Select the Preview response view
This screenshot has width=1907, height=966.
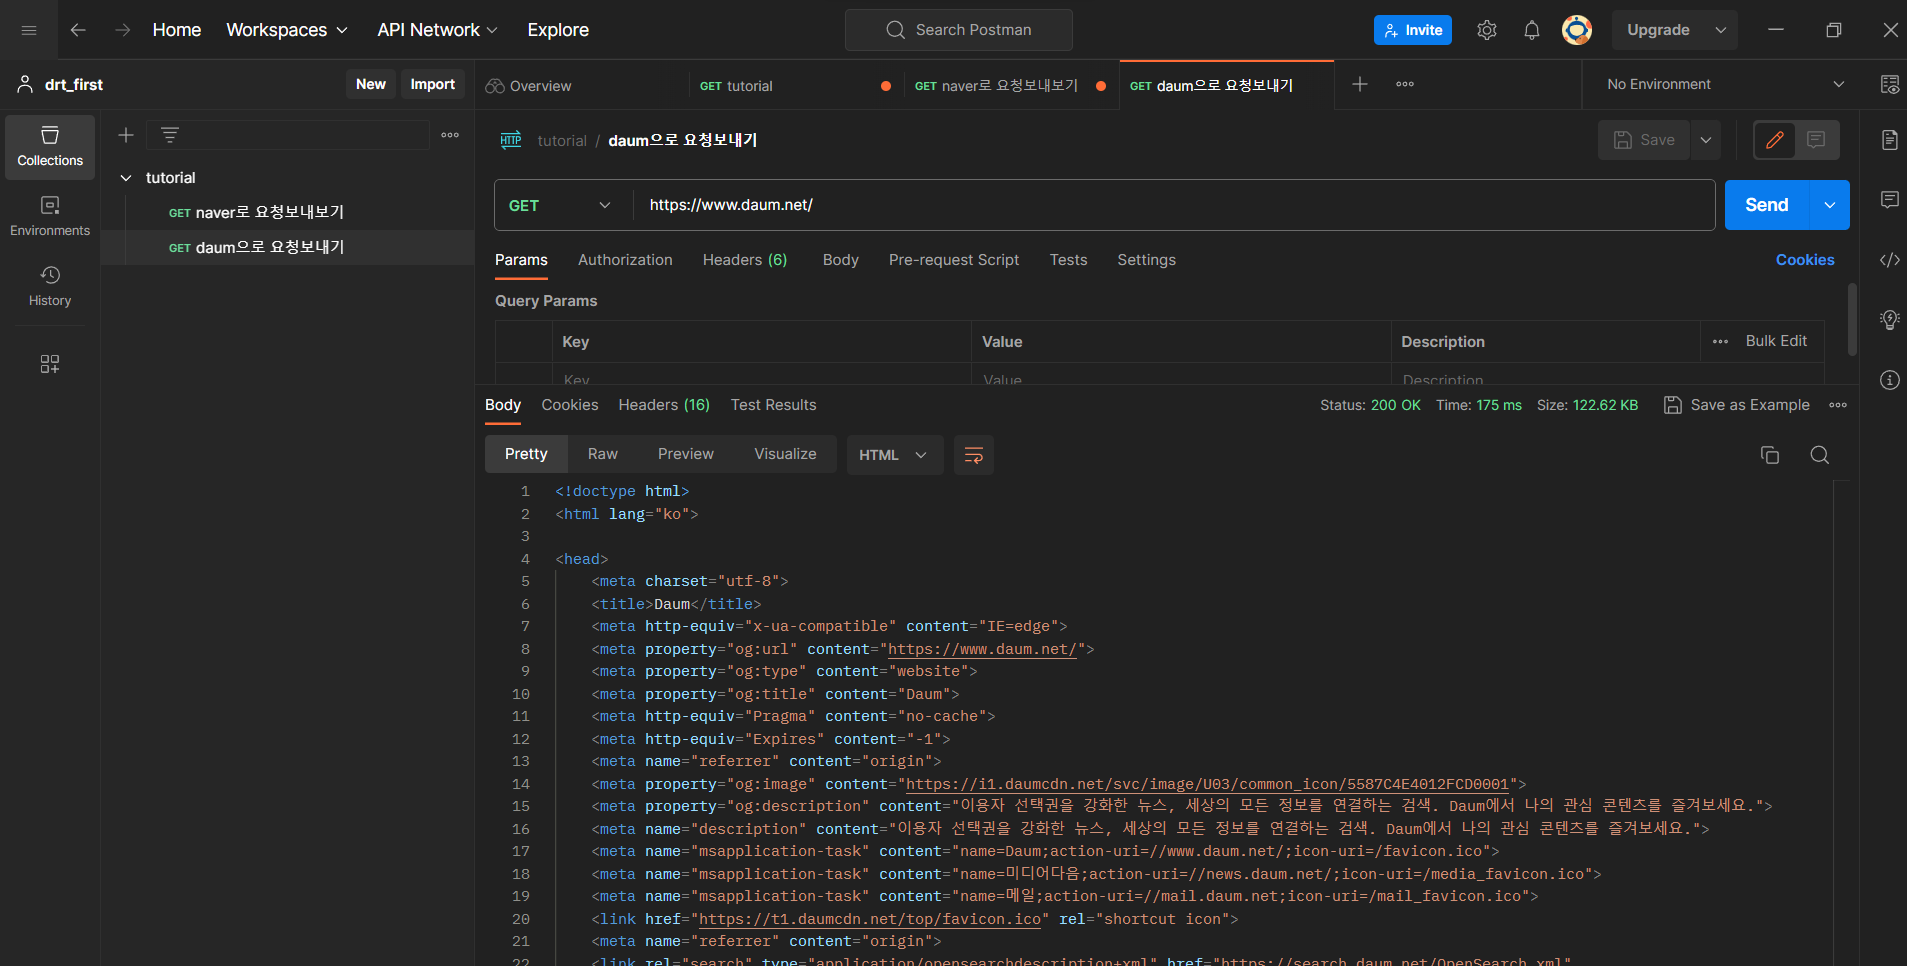click(686, 454)
